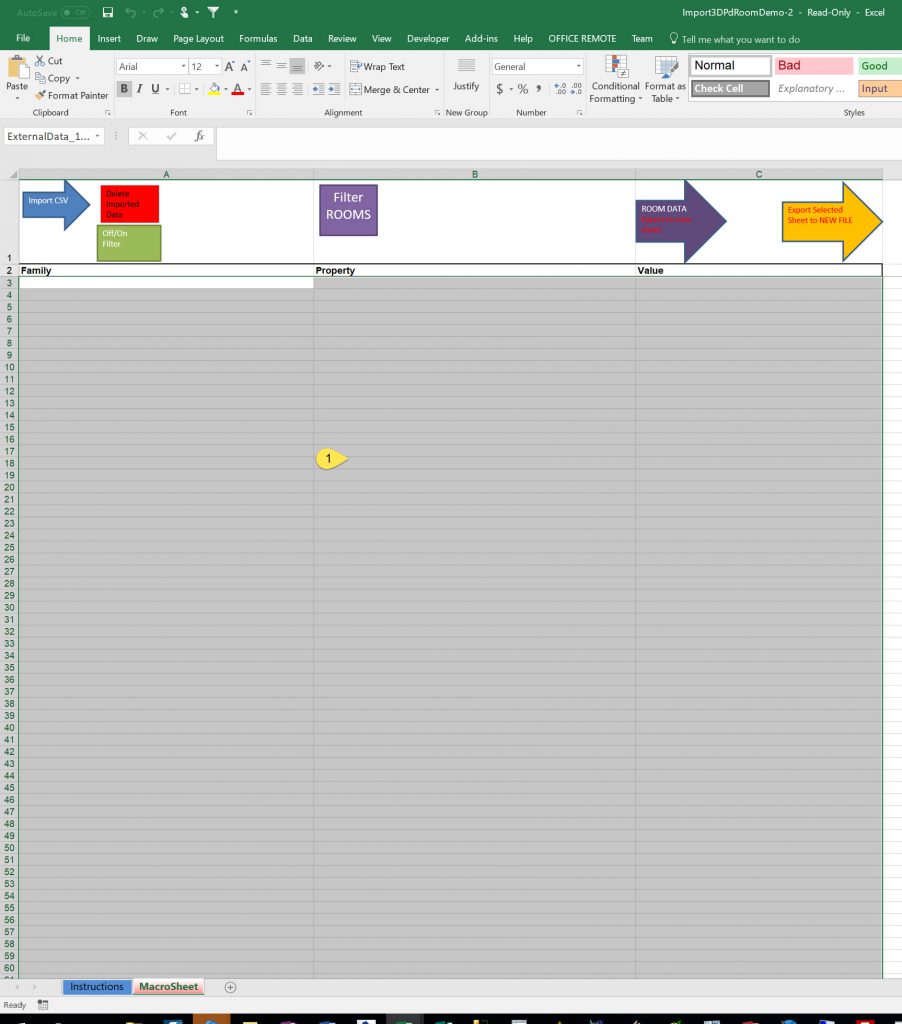Click the purple Filter ROOMS button
Viewport: 902px width, 1024px height.
click(x=348, y=210)
